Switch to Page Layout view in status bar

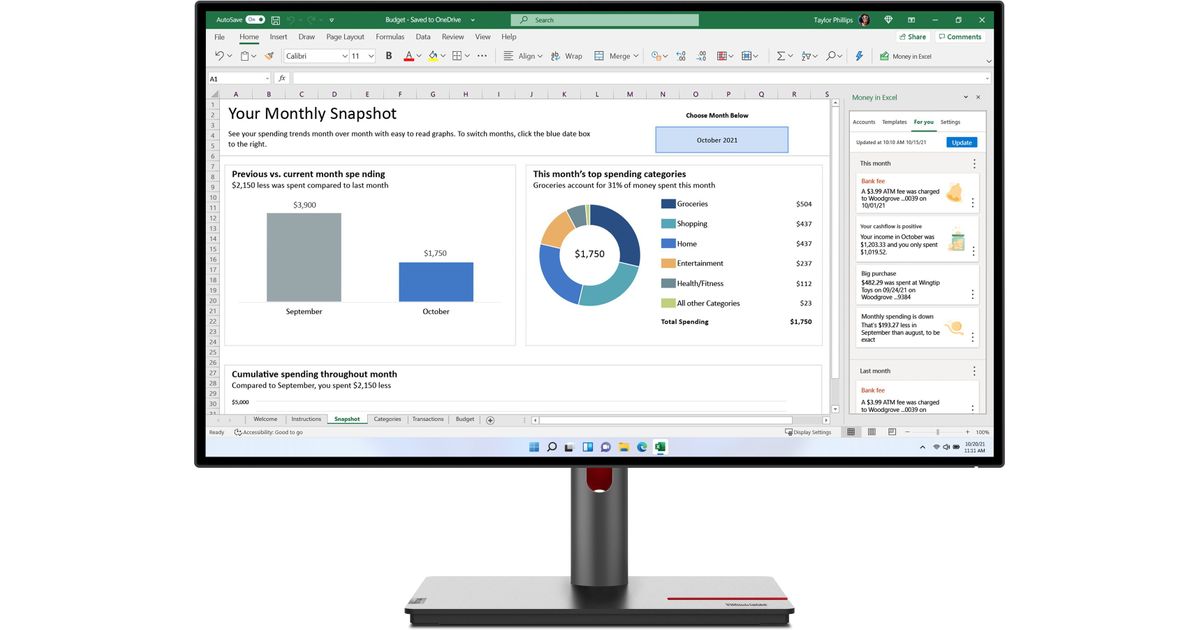pyautogui.click(x=871, y=432)
